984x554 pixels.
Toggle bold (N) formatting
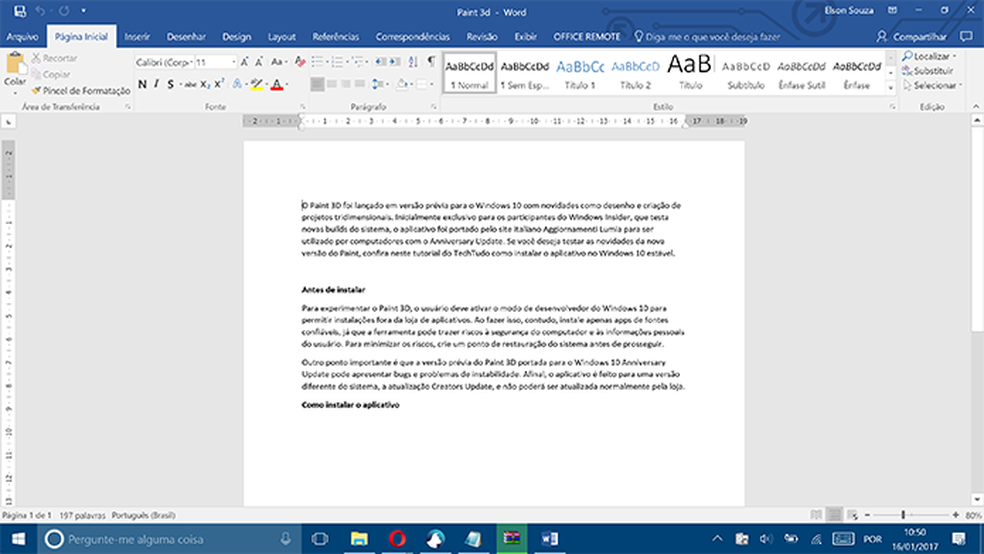142,83
